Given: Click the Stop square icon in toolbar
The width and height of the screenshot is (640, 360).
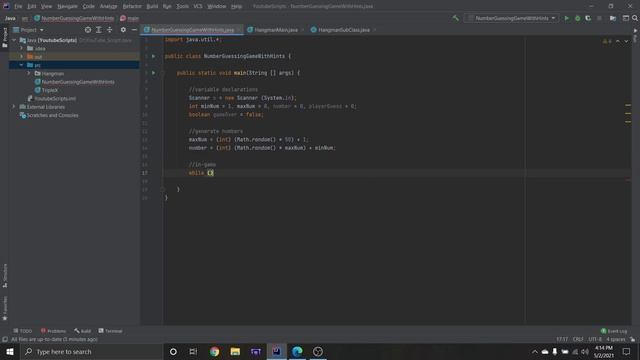Looking at the screenshot, I should pyautogui.click(x=599, y=18).
